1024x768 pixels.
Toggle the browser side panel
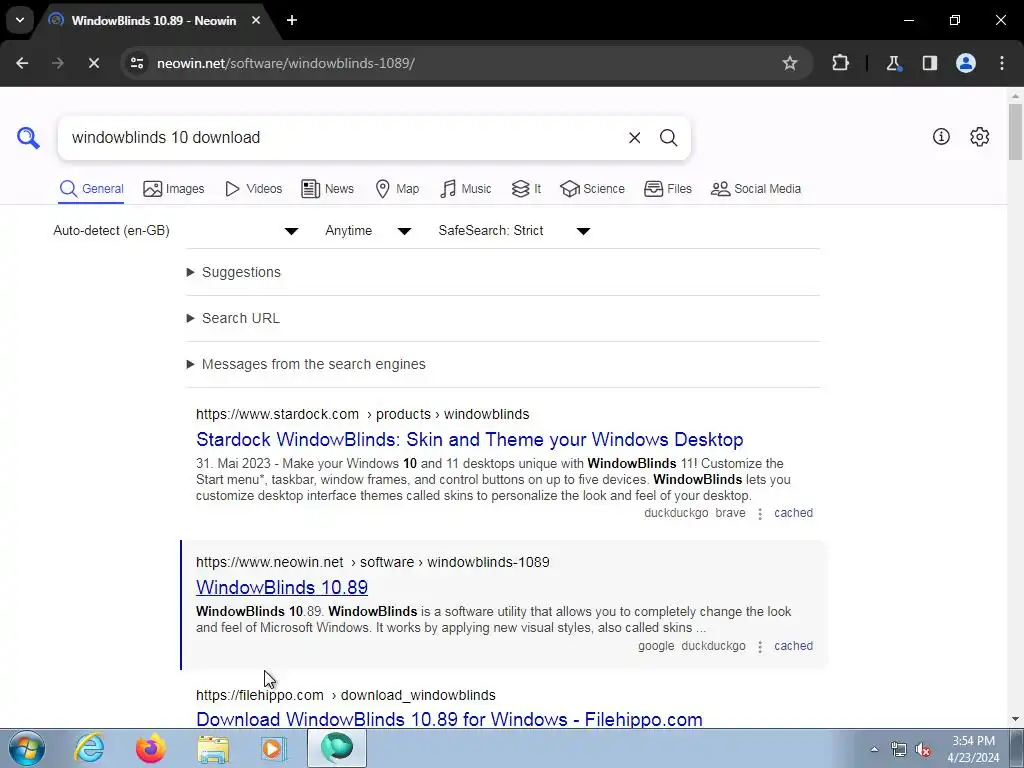(930, 63)
